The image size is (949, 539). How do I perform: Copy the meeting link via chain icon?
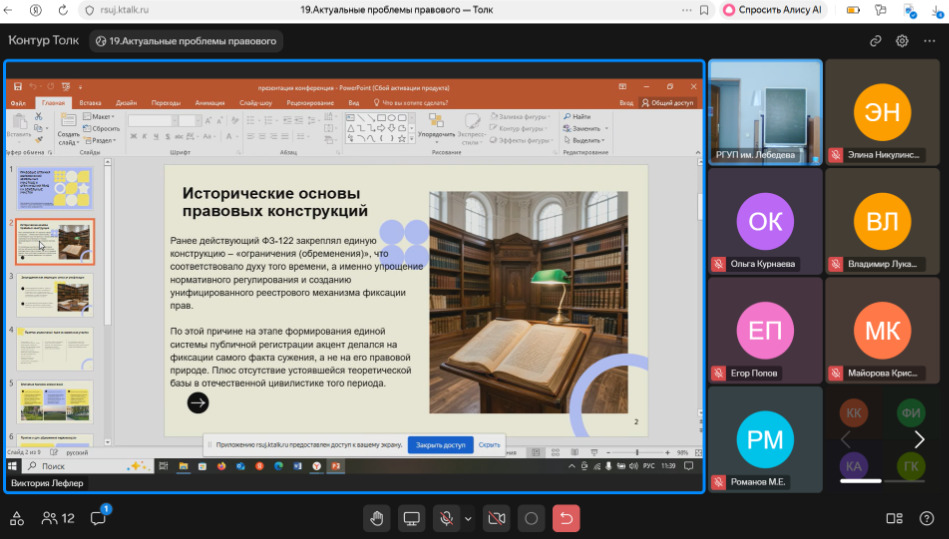tap(876, 41)
